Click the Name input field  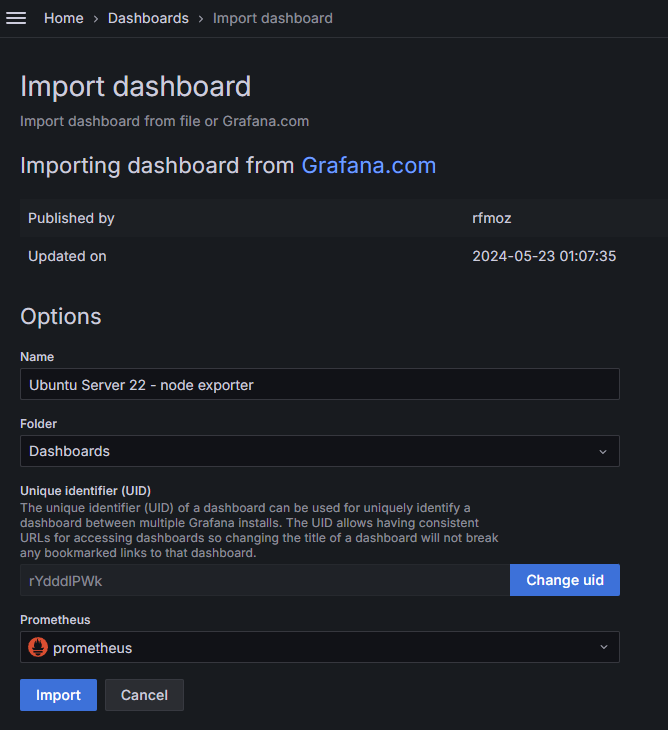(x=320, y=385)
